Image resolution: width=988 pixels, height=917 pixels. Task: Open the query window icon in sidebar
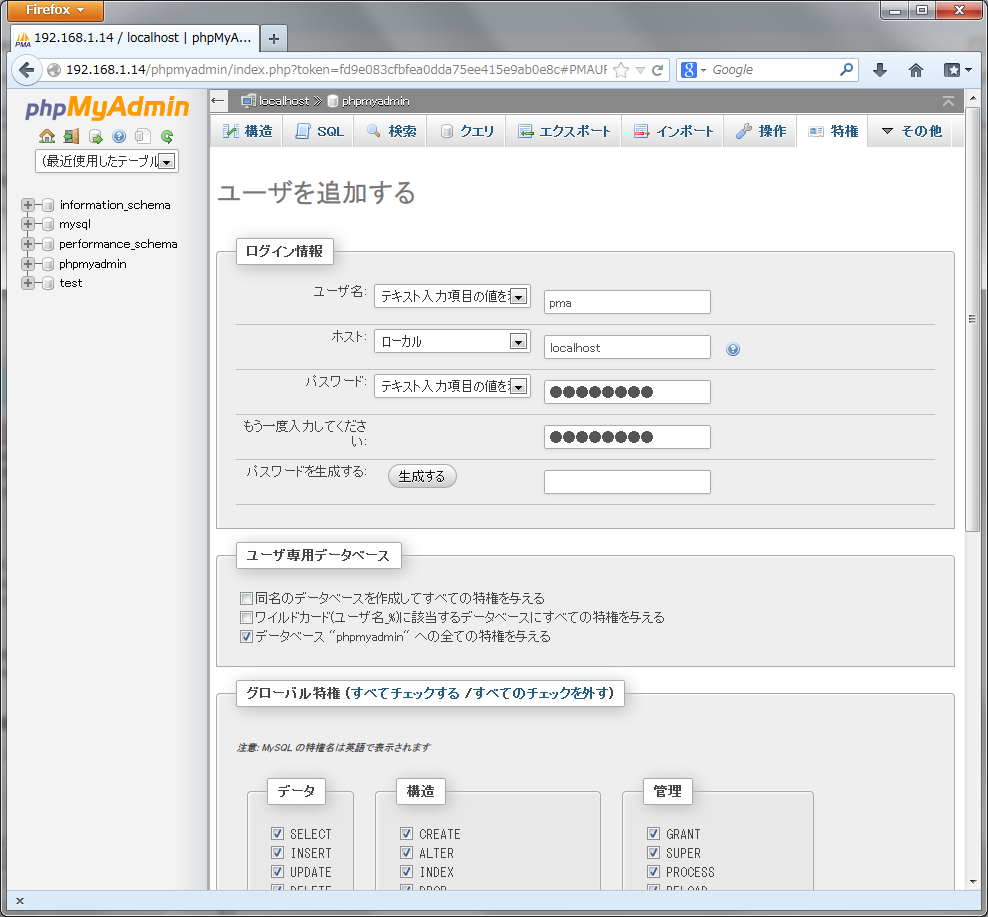95,136
